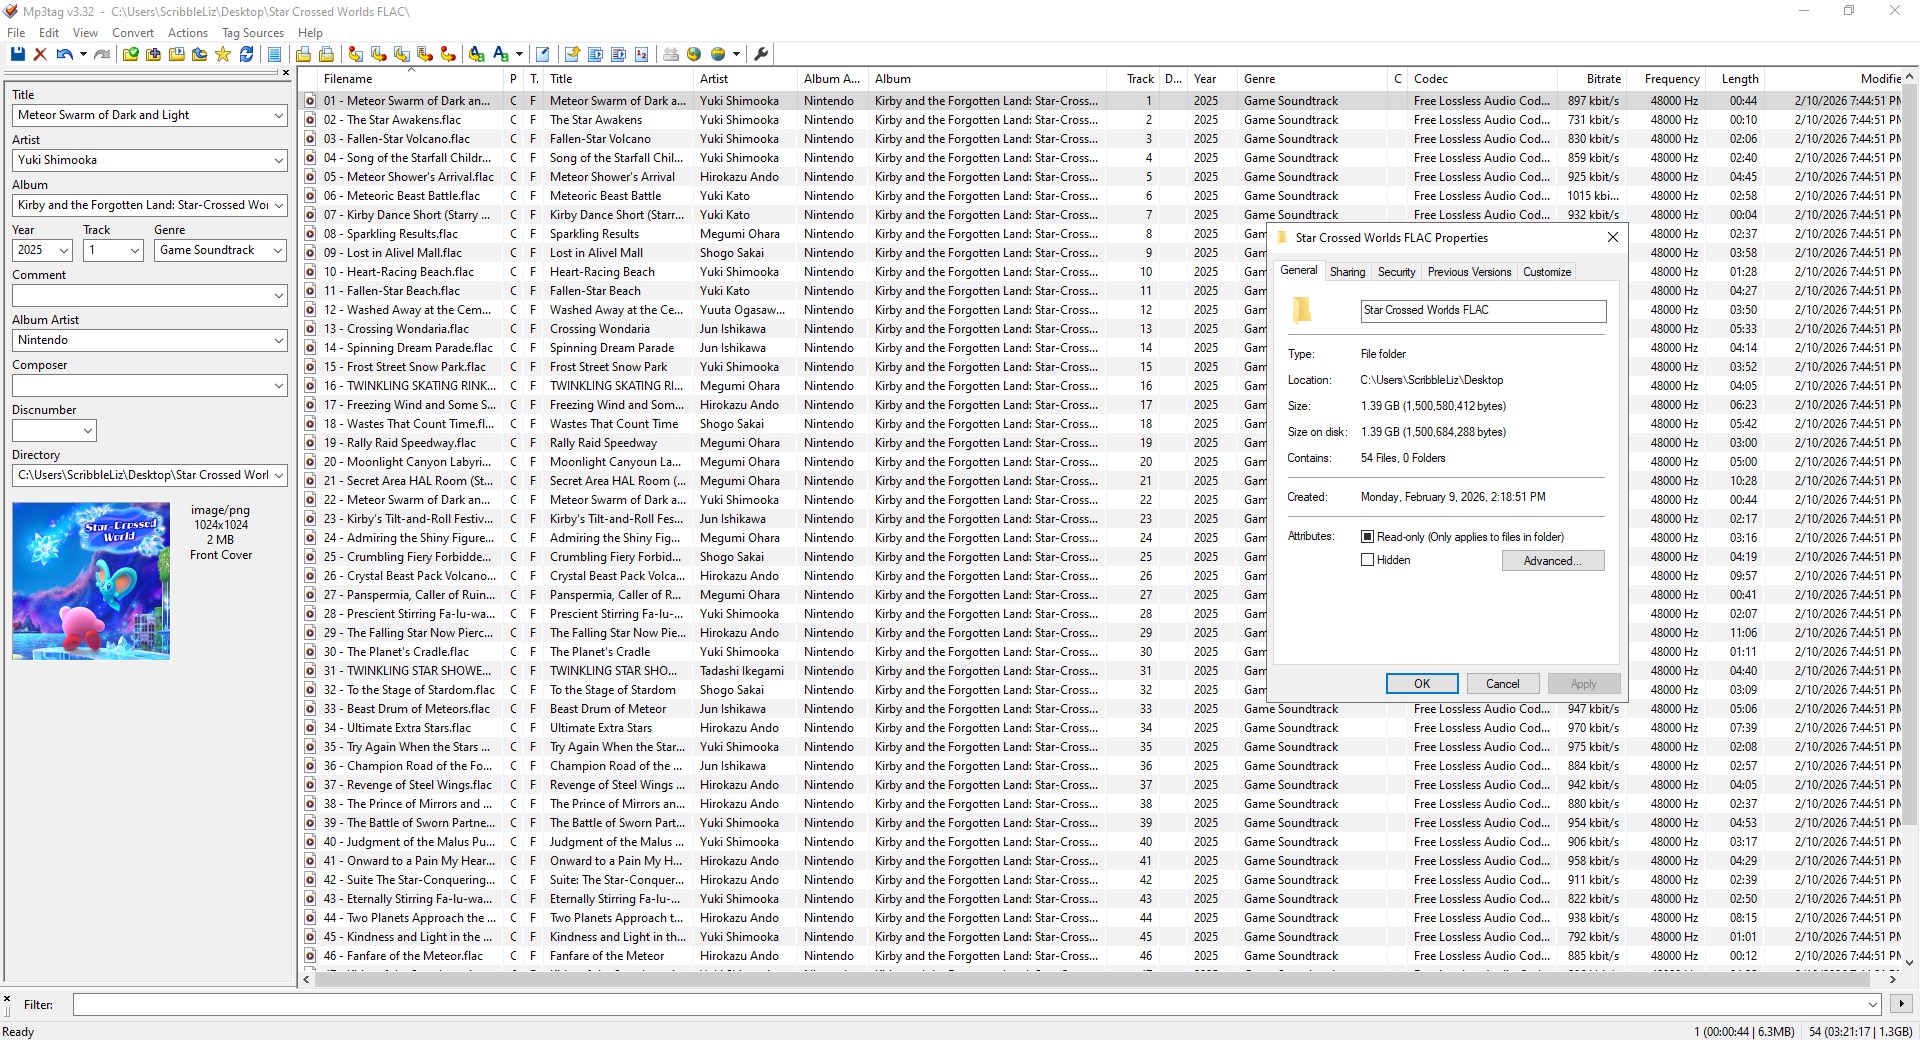This screenshot has width=1920, height=1040.
Task: Expand the Genre dropdown
Action: point(278,250)
